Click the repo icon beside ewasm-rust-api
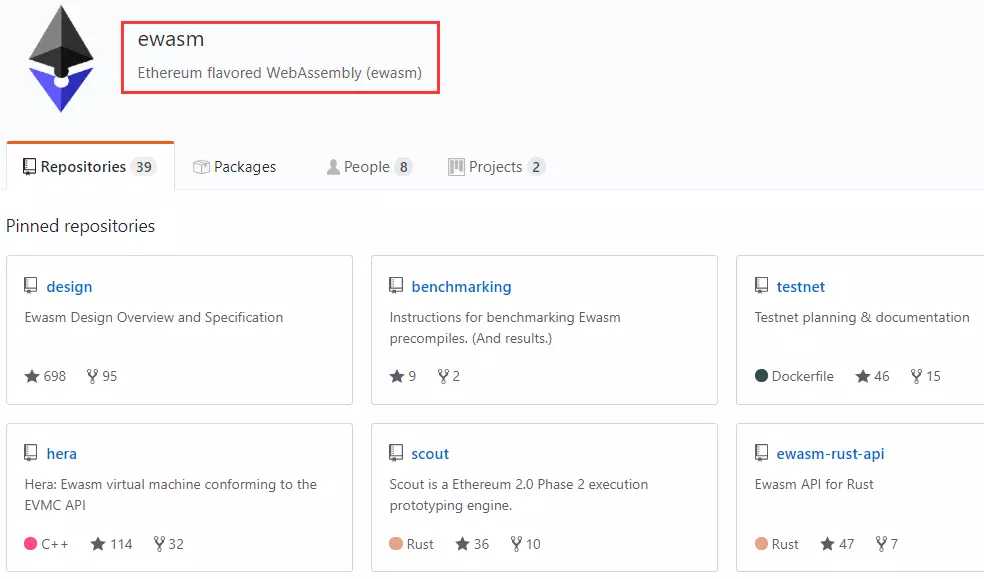 [x=761, y=452]
